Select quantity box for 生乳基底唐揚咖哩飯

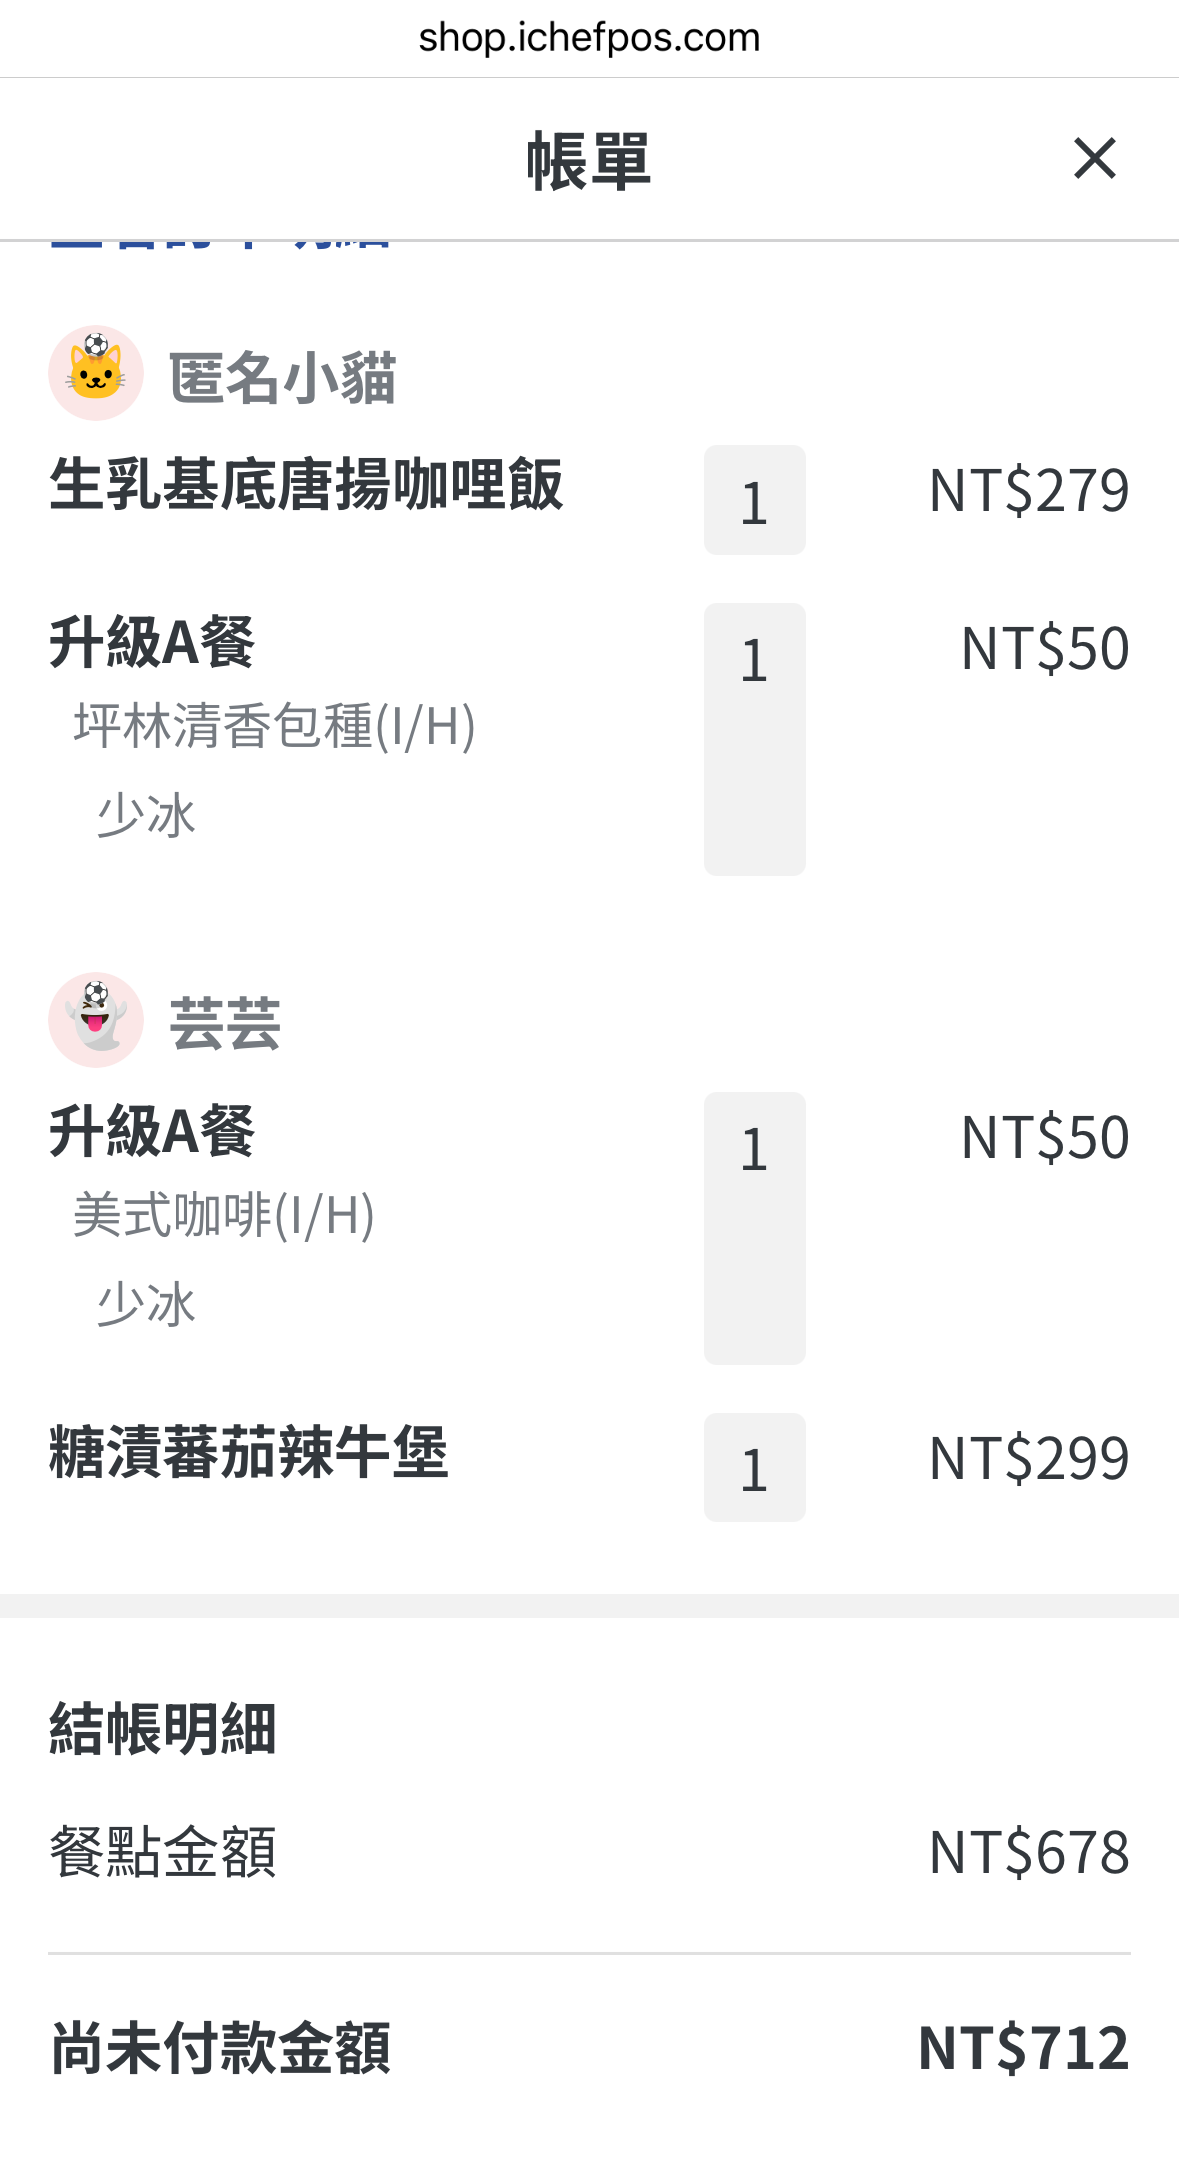pyautogui.click(x=755, y=500)
